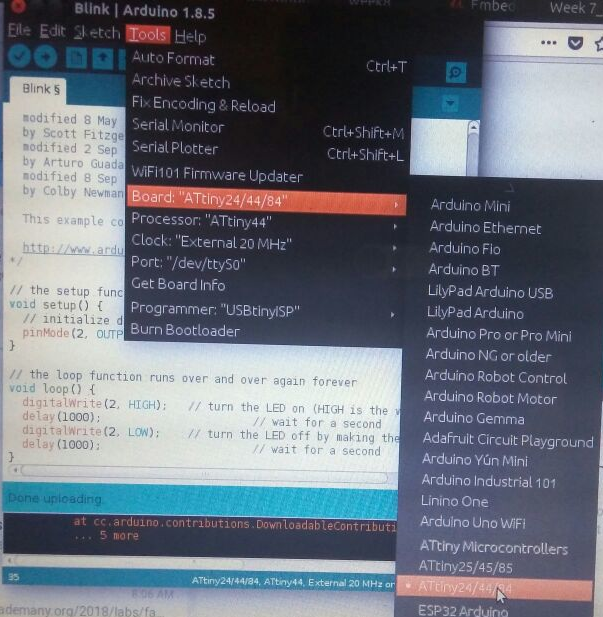Click Burn Bootloader

pyautogui.click(x=265, y=331)
